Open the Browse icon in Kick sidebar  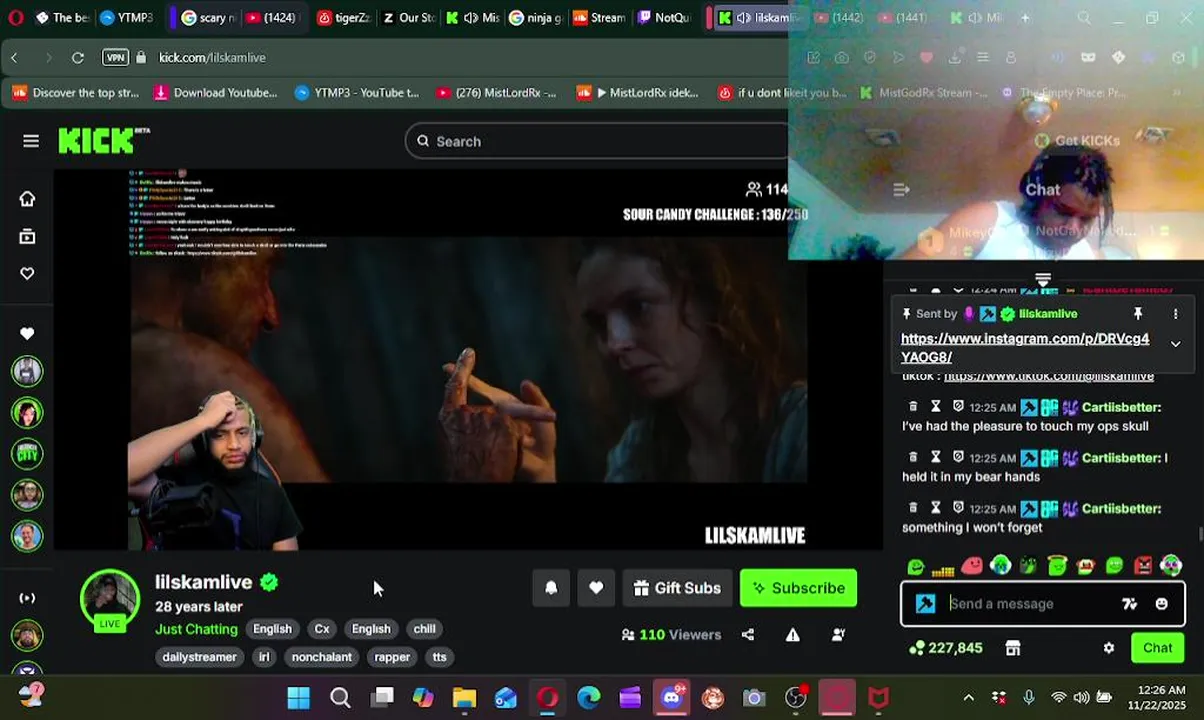point(27,237)
